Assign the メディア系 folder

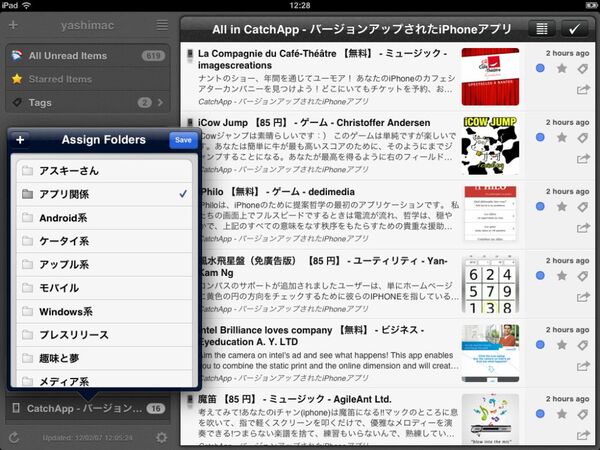pos(104,379)
